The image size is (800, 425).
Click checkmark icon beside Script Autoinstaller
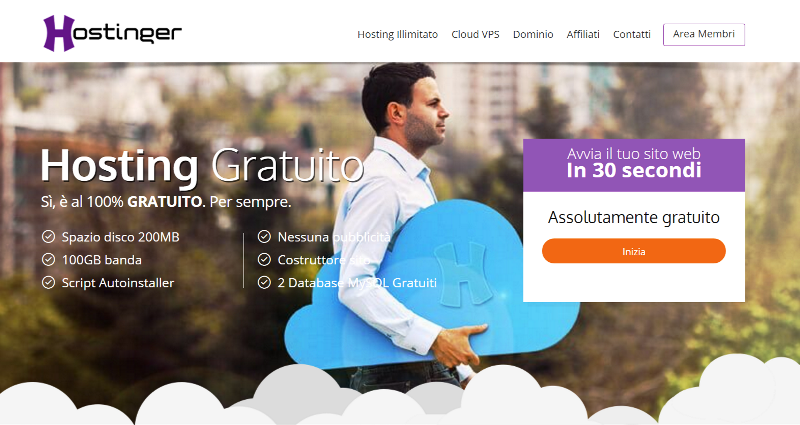pos(48,283)
